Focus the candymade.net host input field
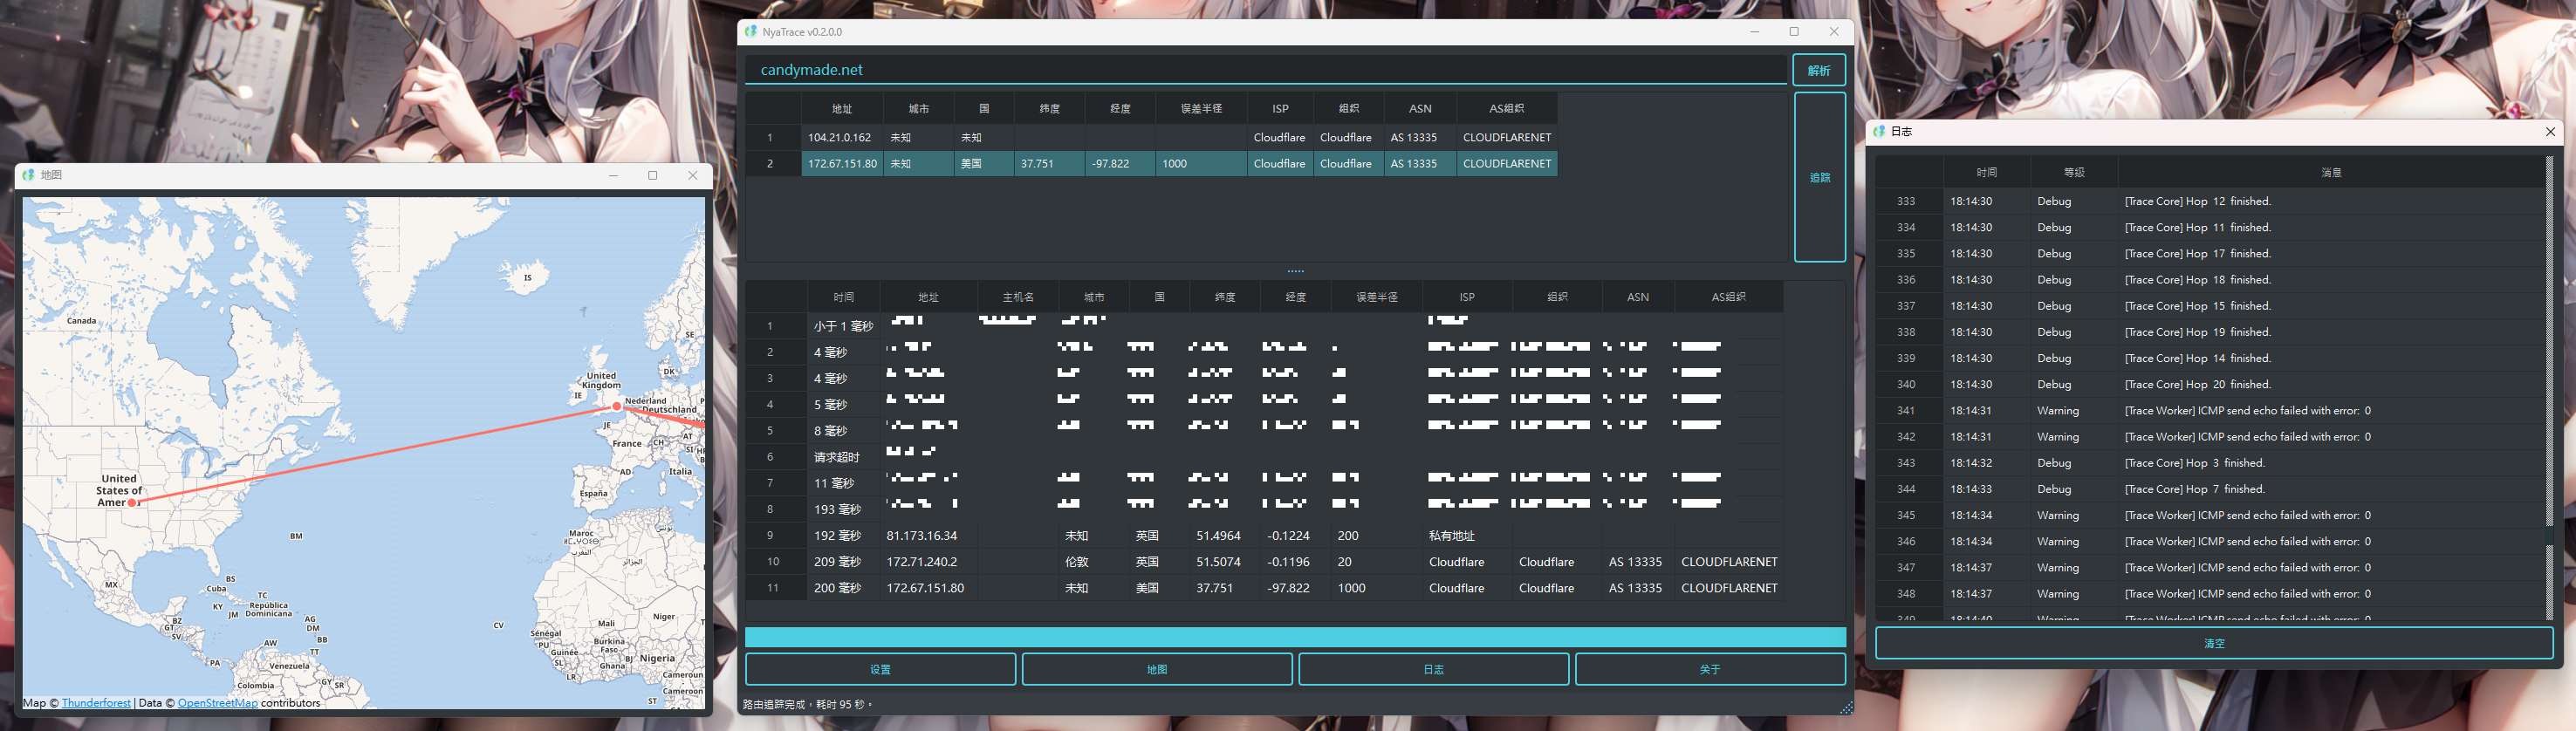 point(1266,70)
